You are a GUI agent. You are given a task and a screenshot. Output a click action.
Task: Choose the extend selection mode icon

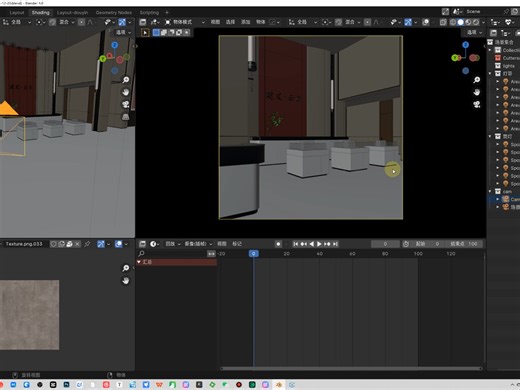(x=164, y=32)
